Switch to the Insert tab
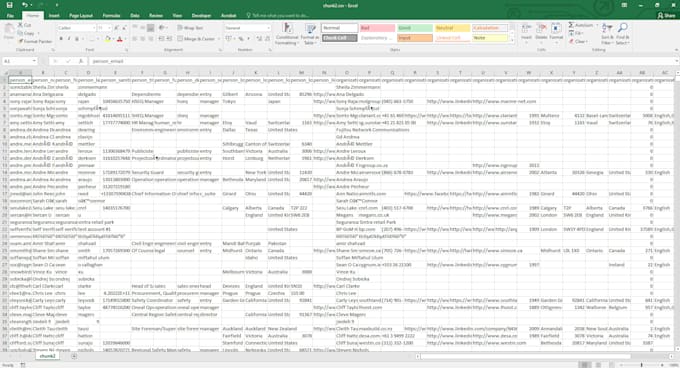This screenshot has width=680, height=368. (54, 16)
